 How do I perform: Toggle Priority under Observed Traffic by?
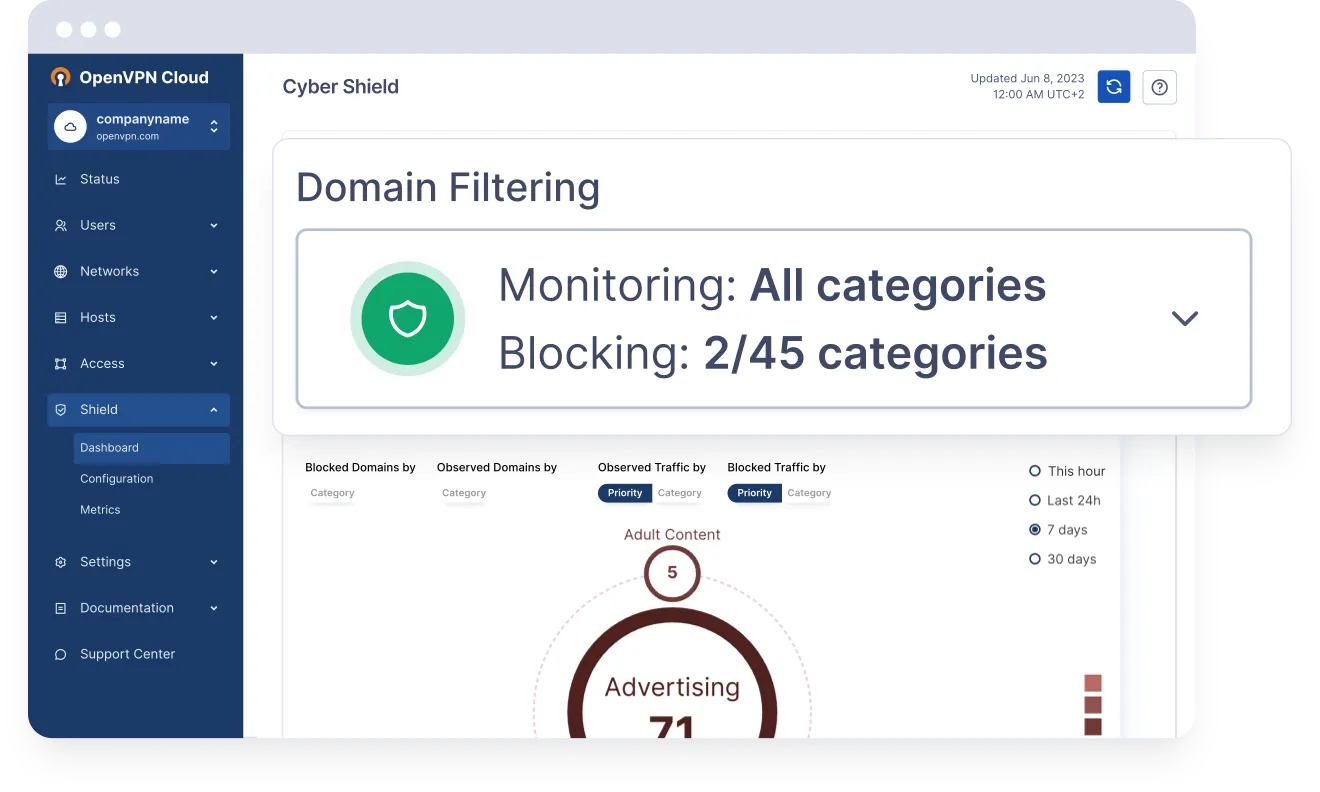click(625, 493)
